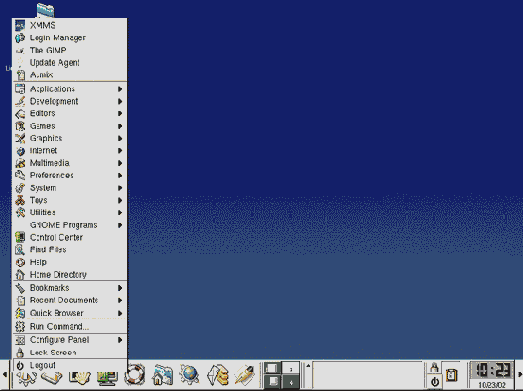Launch the pen and paper icon on the panel
This screenshot has width=523, height=391.
[x=244, y=375]
